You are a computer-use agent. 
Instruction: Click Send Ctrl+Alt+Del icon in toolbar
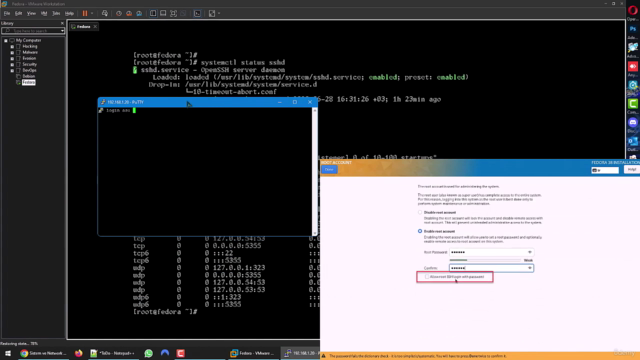(105, 13)
